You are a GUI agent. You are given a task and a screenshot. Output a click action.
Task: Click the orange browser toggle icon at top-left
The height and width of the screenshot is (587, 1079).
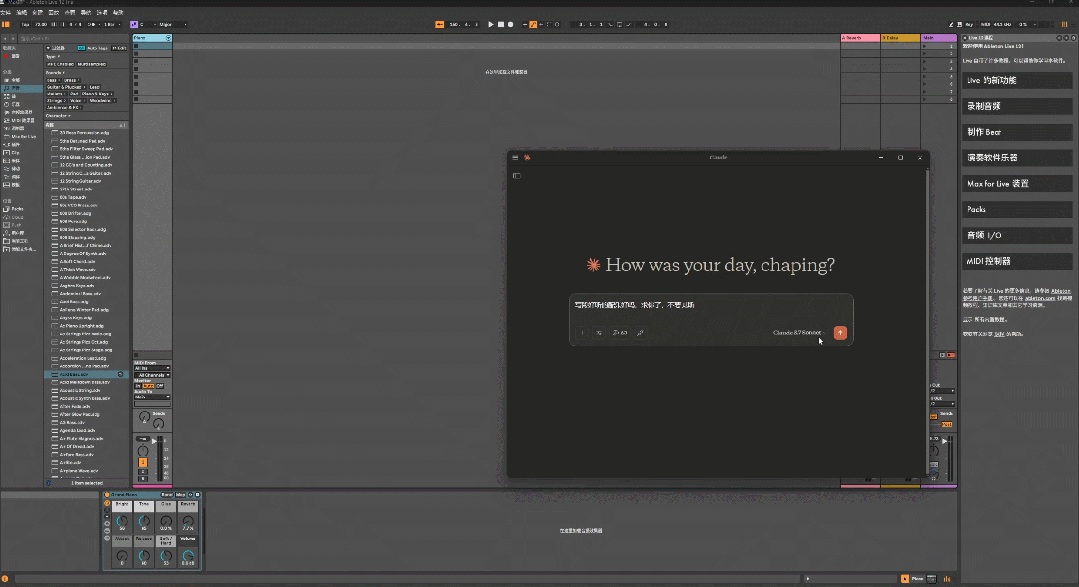pyautogui.click(x=7, y=24)
